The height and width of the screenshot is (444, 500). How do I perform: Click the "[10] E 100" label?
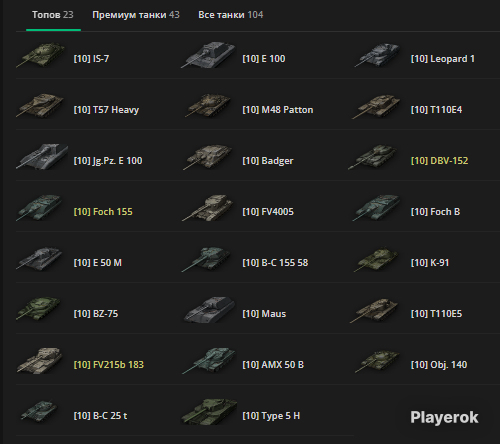pyautogui.click(x=264, y=59)
